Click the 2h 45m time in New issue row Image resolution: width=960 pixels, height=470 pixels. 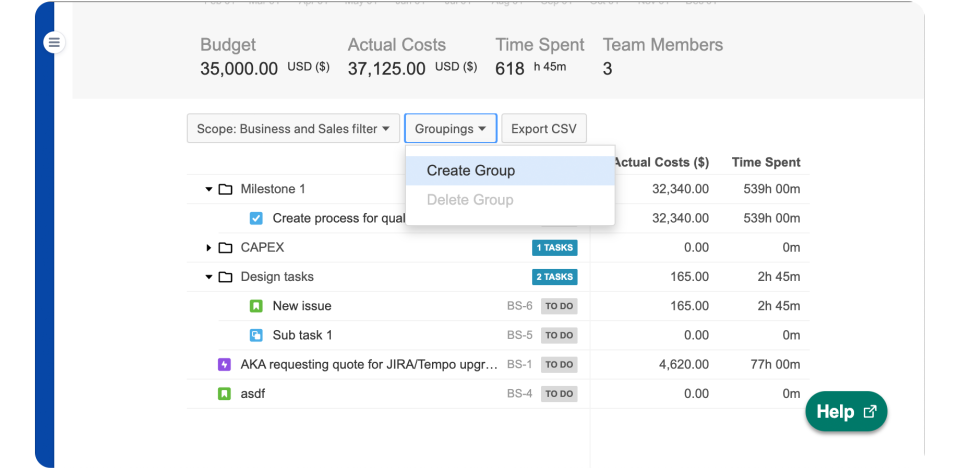(x=779, y=306)
